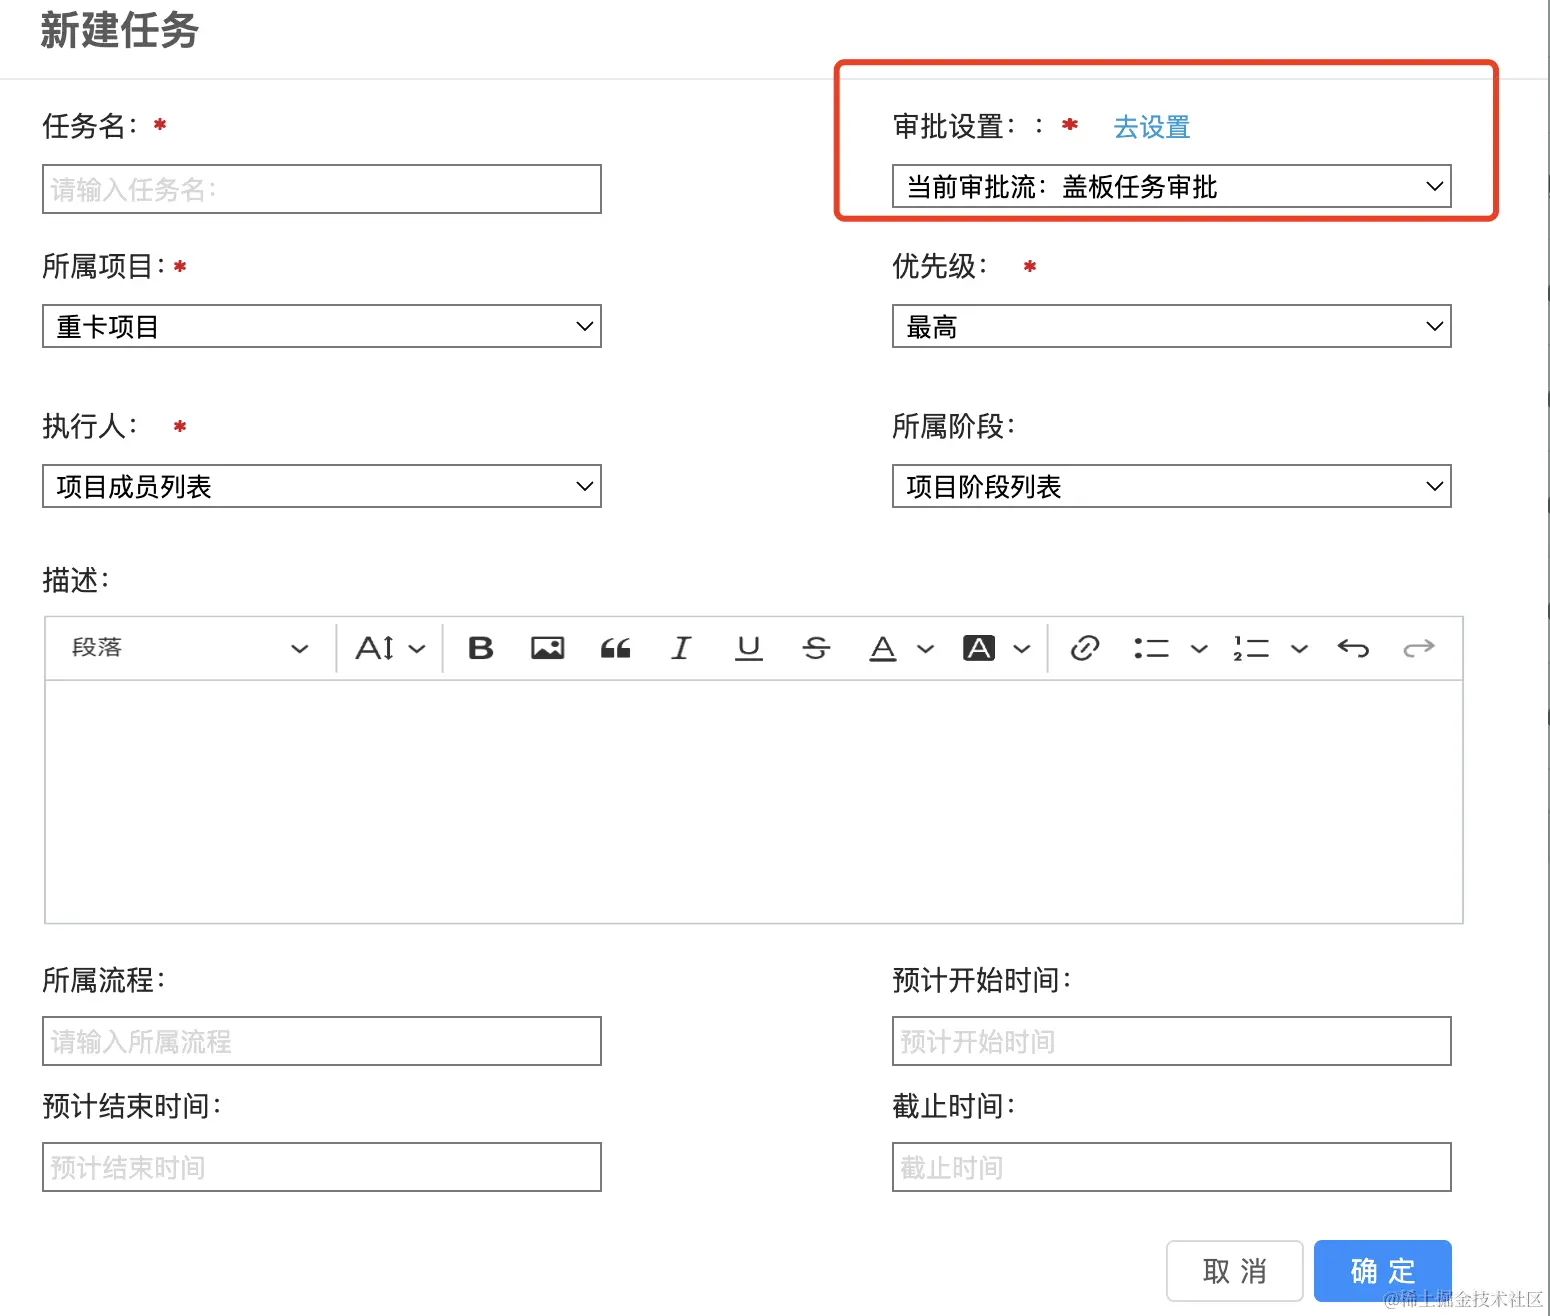Toggle bold text formatting

481,648
